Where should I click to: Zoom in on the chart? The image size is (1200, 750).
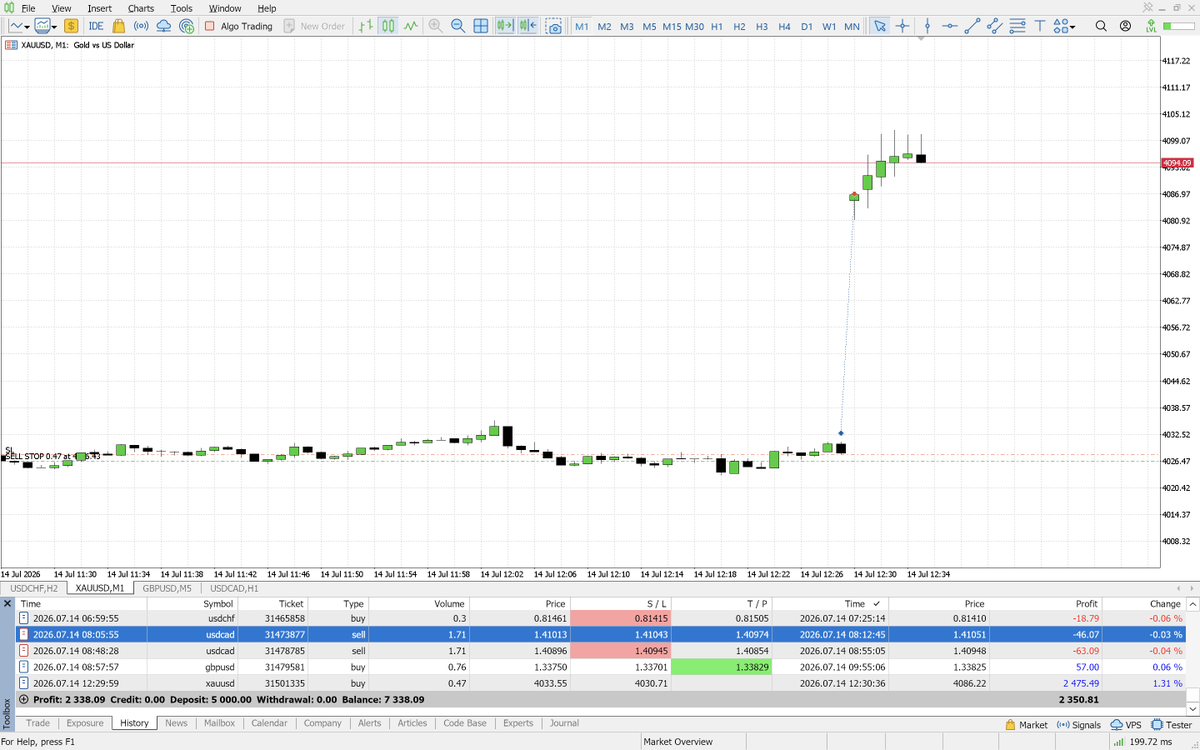[435, 26]
